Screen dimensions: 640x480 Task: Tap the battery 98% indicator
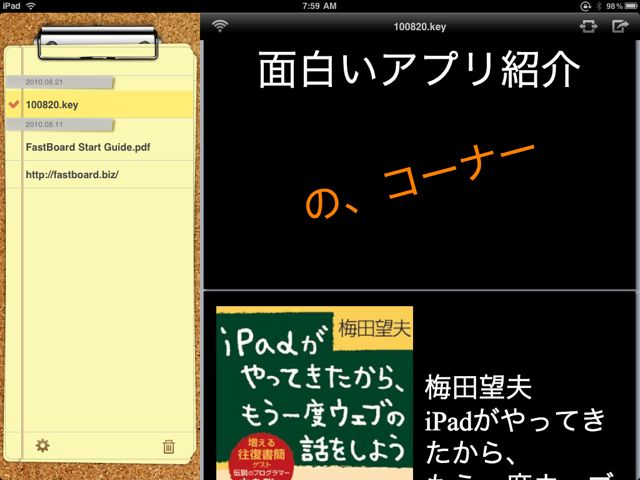621,6
